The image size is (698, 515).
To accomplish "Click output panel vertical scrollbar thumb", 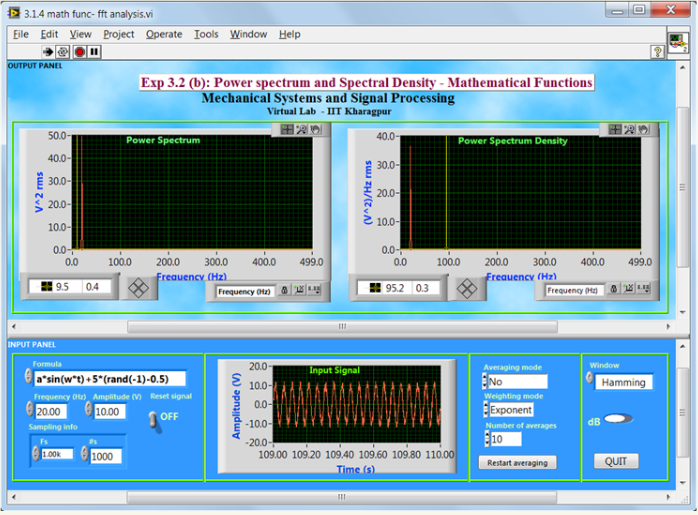I will tap(682, 187).
